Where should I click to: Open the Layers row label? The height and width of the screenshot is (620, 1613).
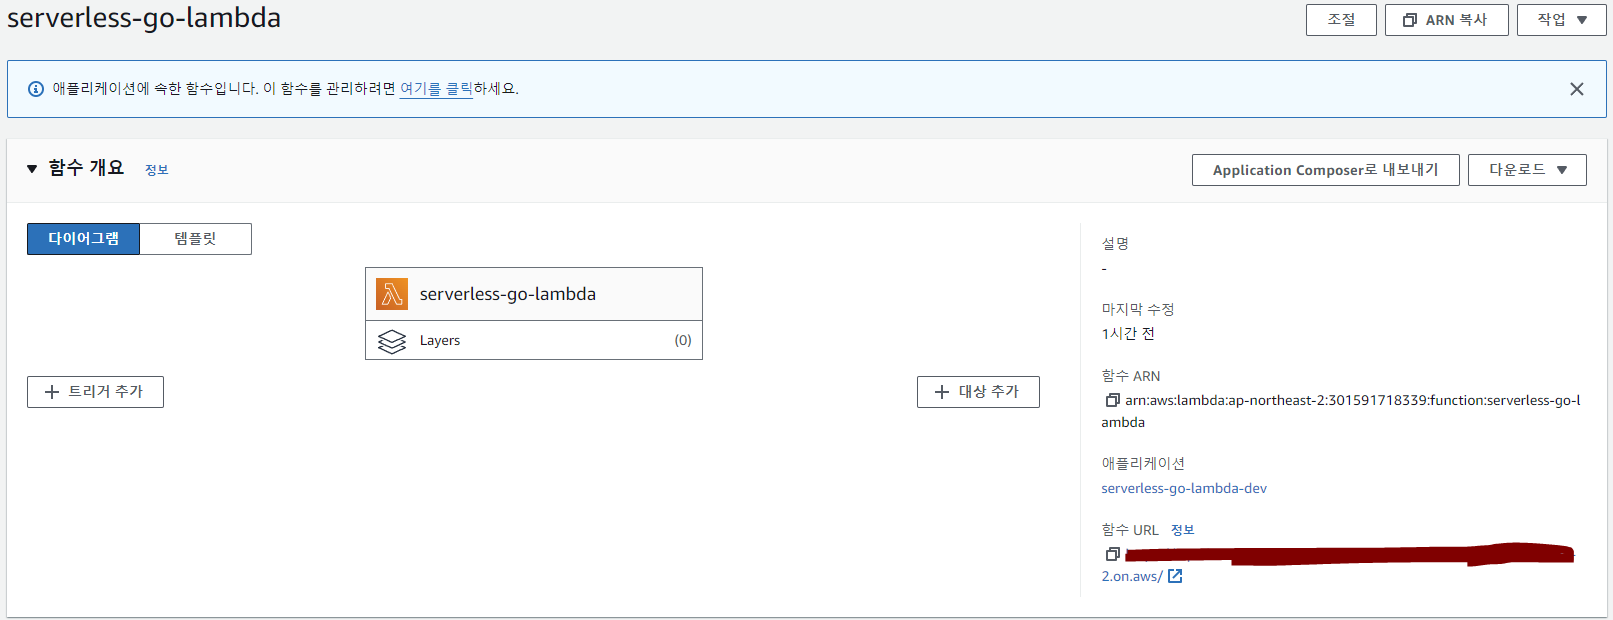440,341
